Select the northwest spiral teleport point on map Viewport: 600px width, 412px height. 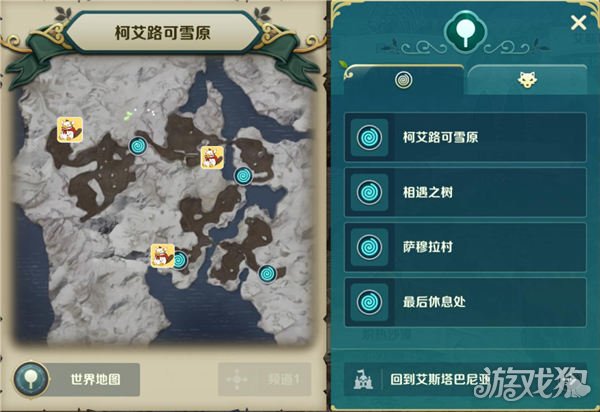click(x=138, y=146)
